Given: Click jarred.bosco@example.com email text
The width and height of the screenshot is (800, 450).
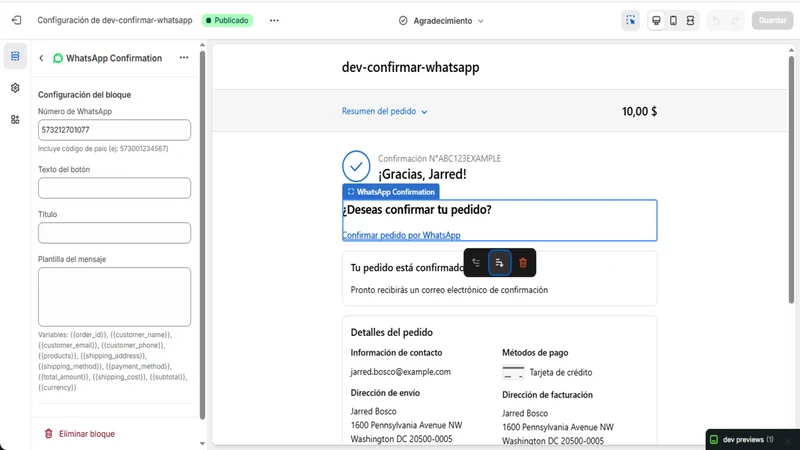Looking at the screenshot, I should (x=401, y=372).
